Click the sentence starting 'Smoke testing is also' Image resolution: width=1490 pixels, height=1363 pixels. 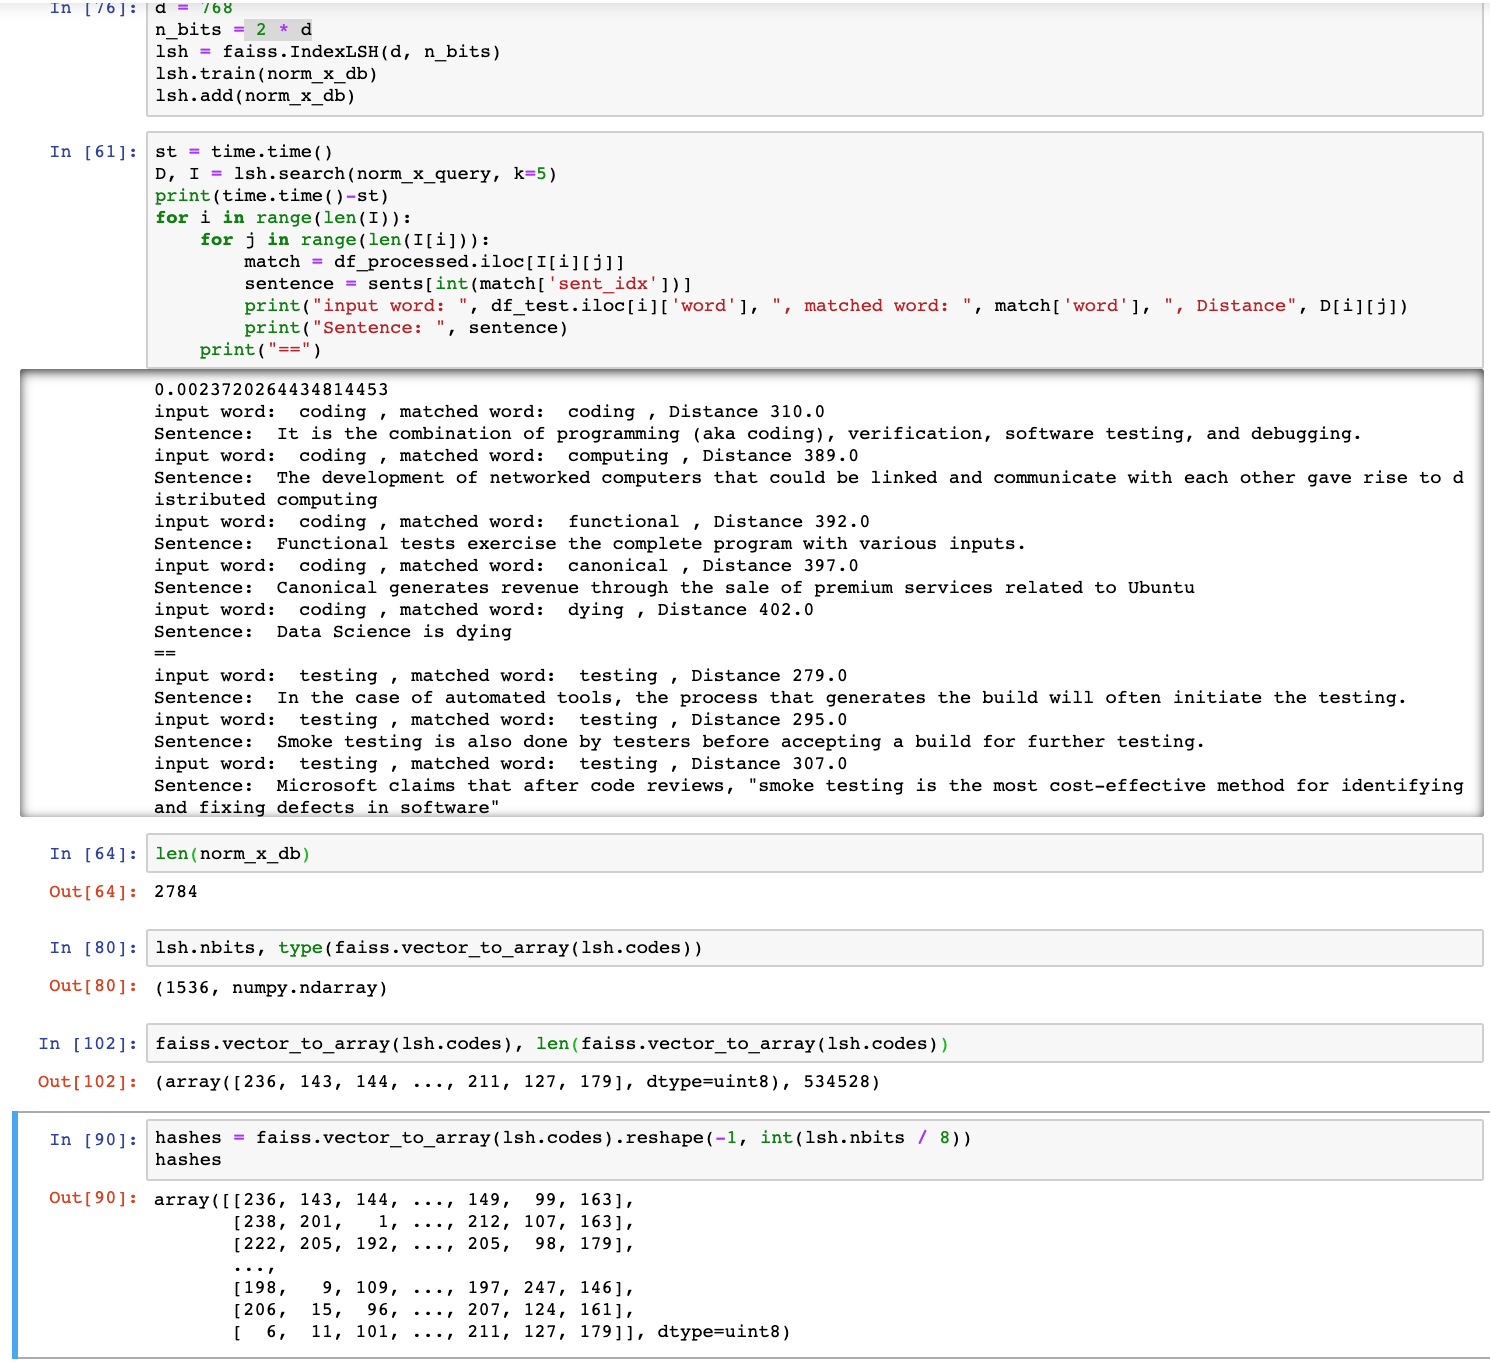(x=741, y=742)
